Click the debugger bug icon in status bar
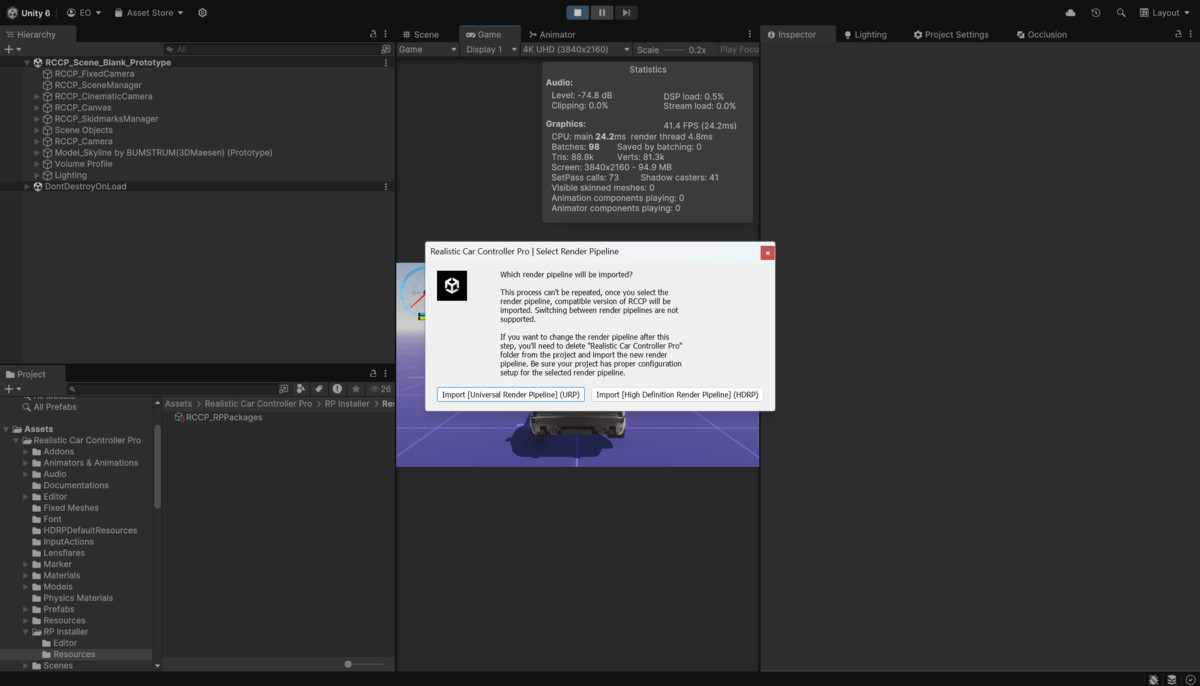 [1154, 680]
